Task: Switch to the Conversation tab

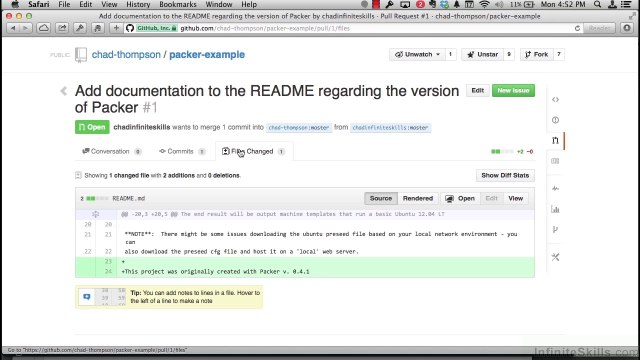Action: coord(111,151)
